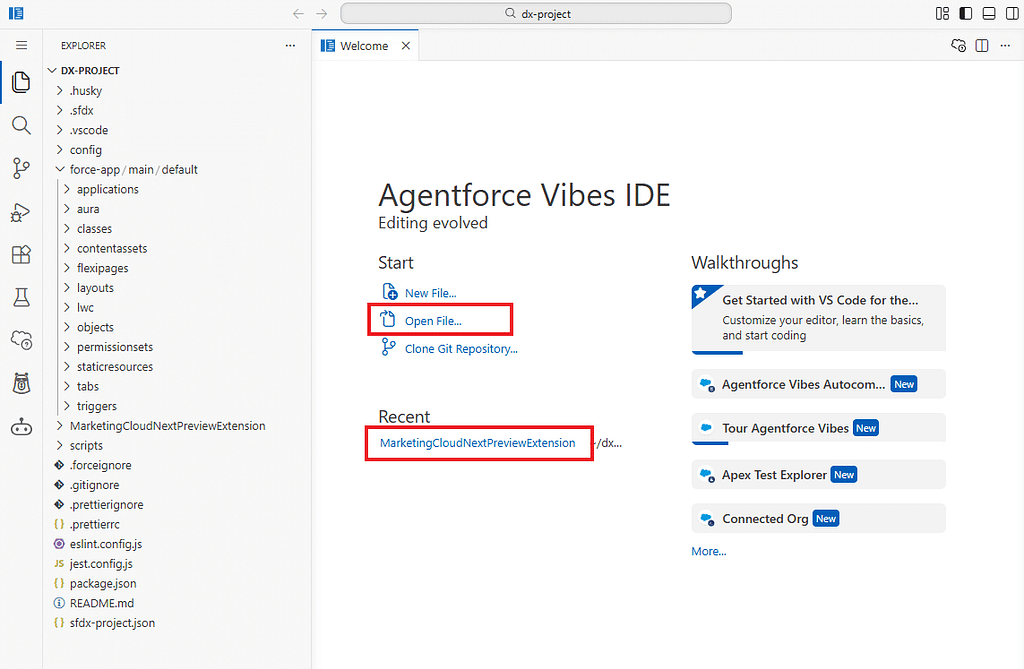Open Agentforce Vibes Autocomplete walkthrough
The width and height of the screenshot is (1024, 669).
click(x=818, y=384)
